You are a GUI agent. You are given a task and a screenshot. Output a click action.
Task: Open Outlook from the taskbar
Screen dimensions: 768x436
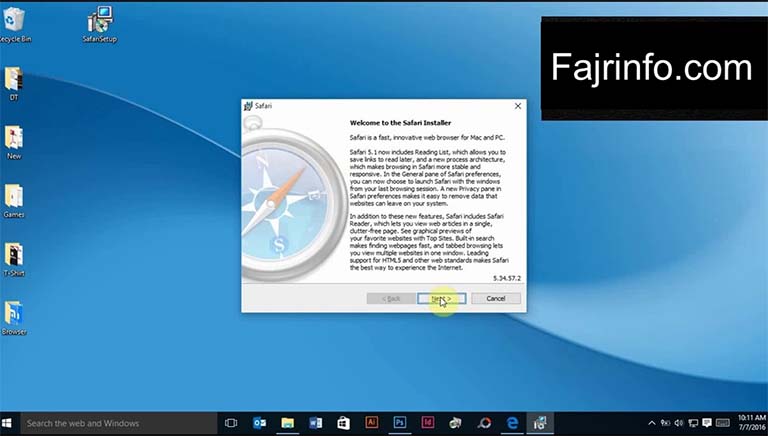(259, 423)
